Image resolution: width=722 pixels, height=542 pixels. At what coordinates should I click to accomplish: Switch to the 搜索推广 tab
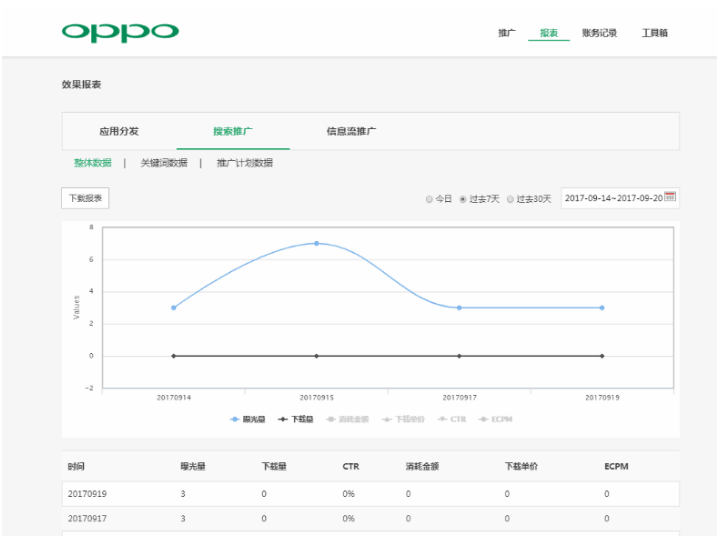[x=233, y=131]
